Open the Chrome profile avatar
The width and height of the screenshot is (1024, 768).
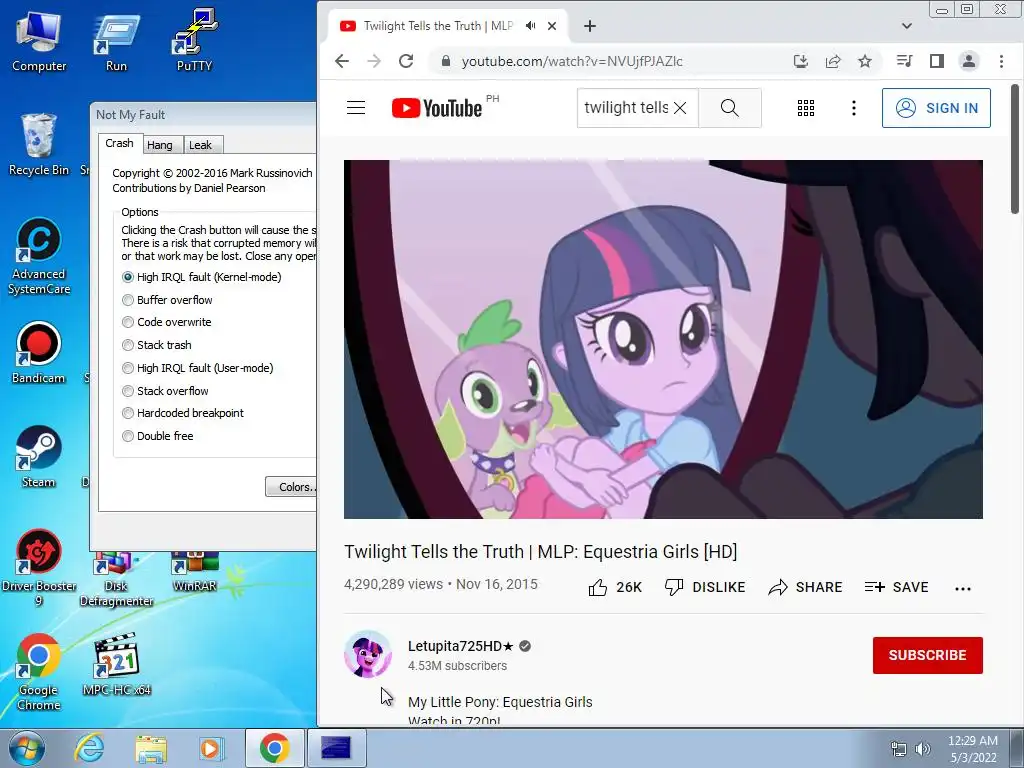pyautogui.click(x=968, y=61)
